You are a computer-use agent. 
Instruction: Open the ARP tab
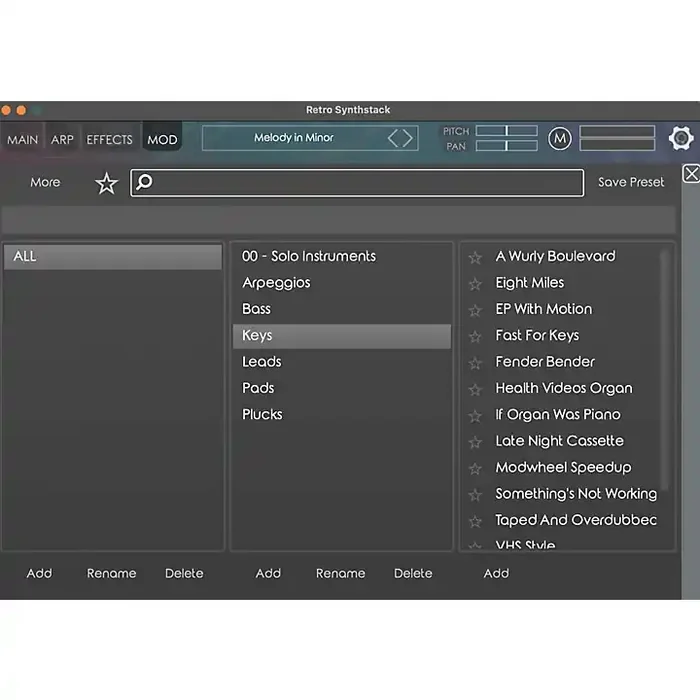pos(62,140)
